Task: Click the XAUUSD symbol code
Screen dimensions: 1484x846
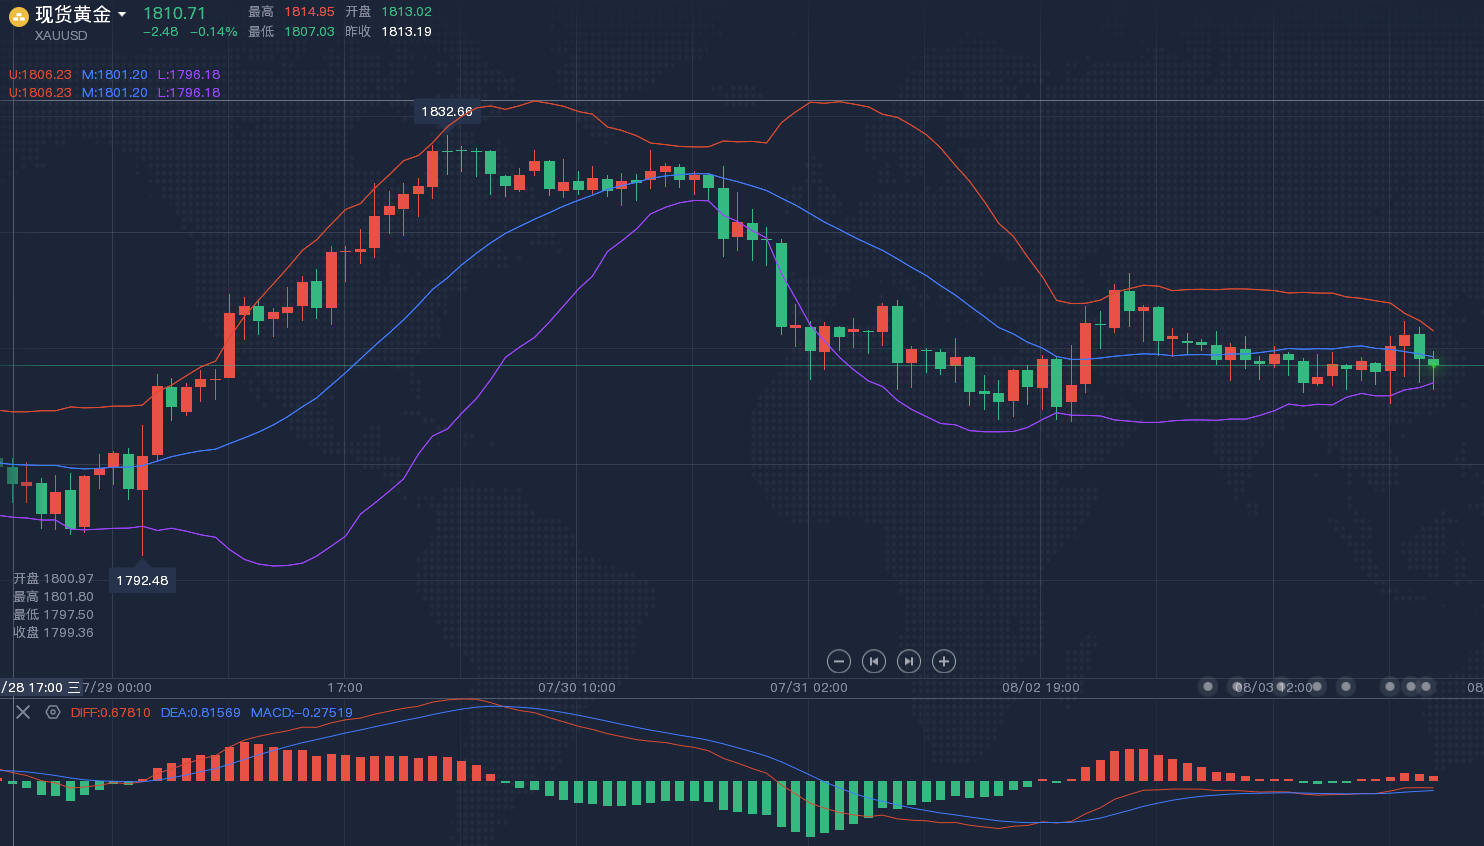Action: point(61,36)
